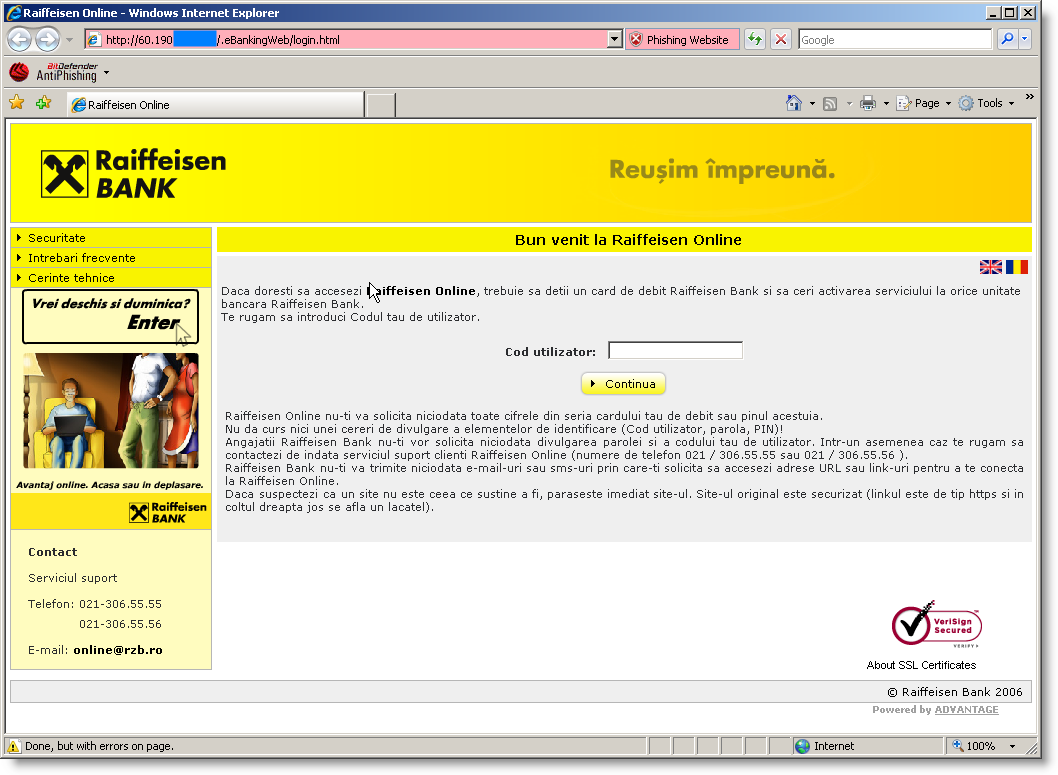
Task: Expand the Print options dropdown arrow
Action: 886,104
